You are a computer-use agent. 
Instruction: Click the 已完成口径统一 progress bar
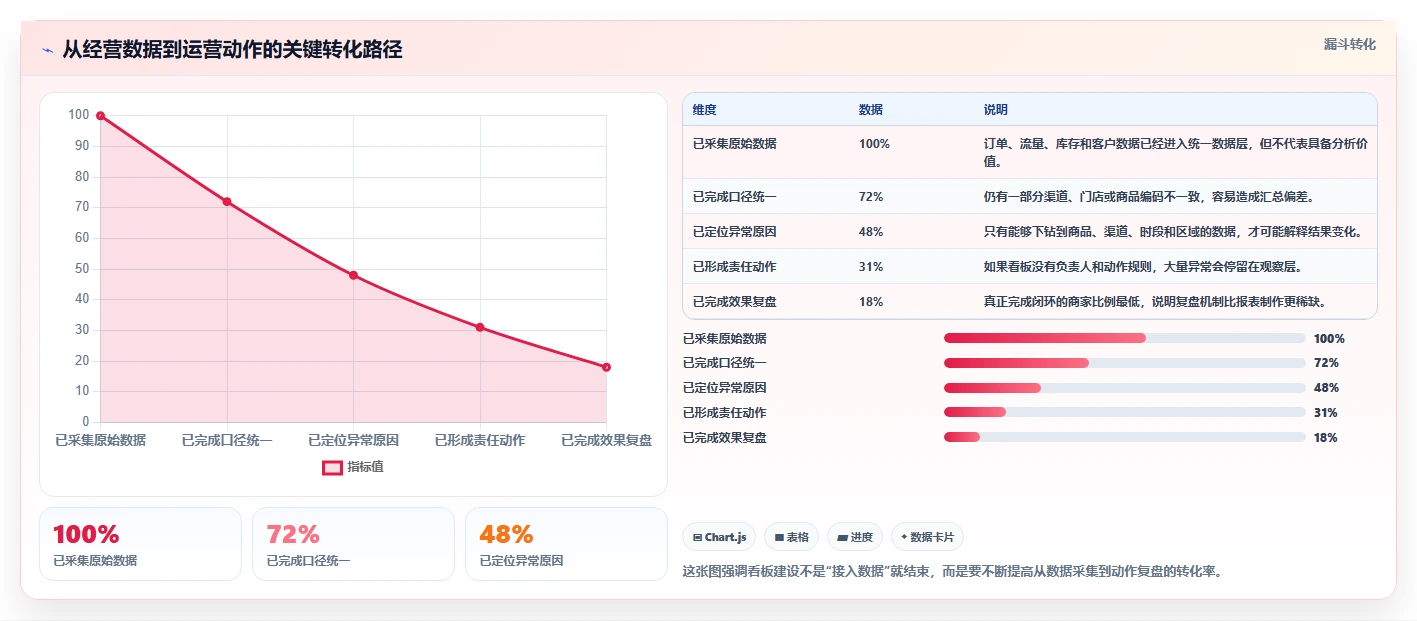point(1125,363)
